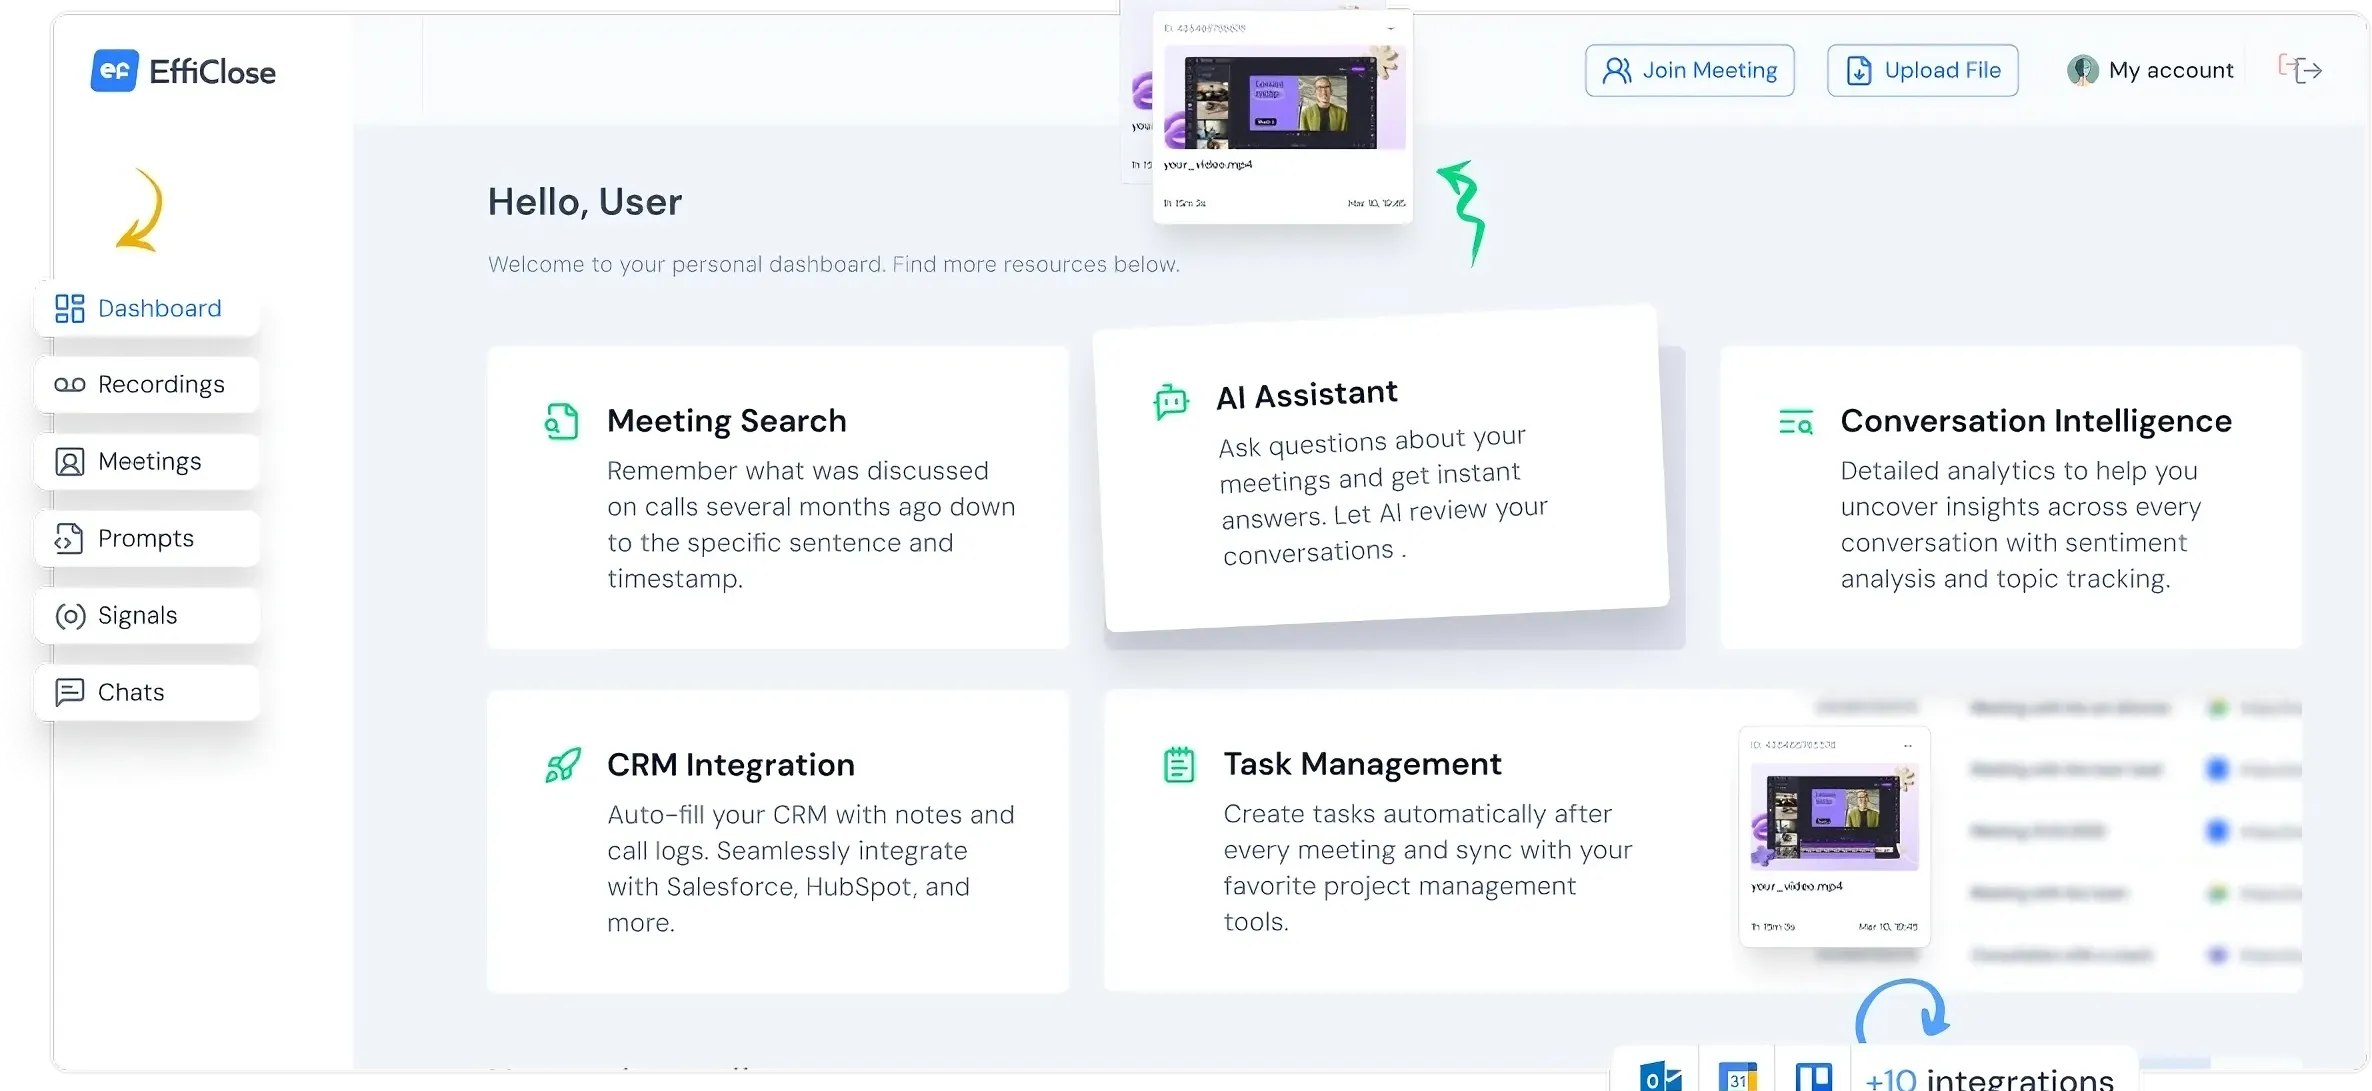Click the Trello integration icon
Viewport: 2372px width, 1091px height.
pos(1815,1077)
